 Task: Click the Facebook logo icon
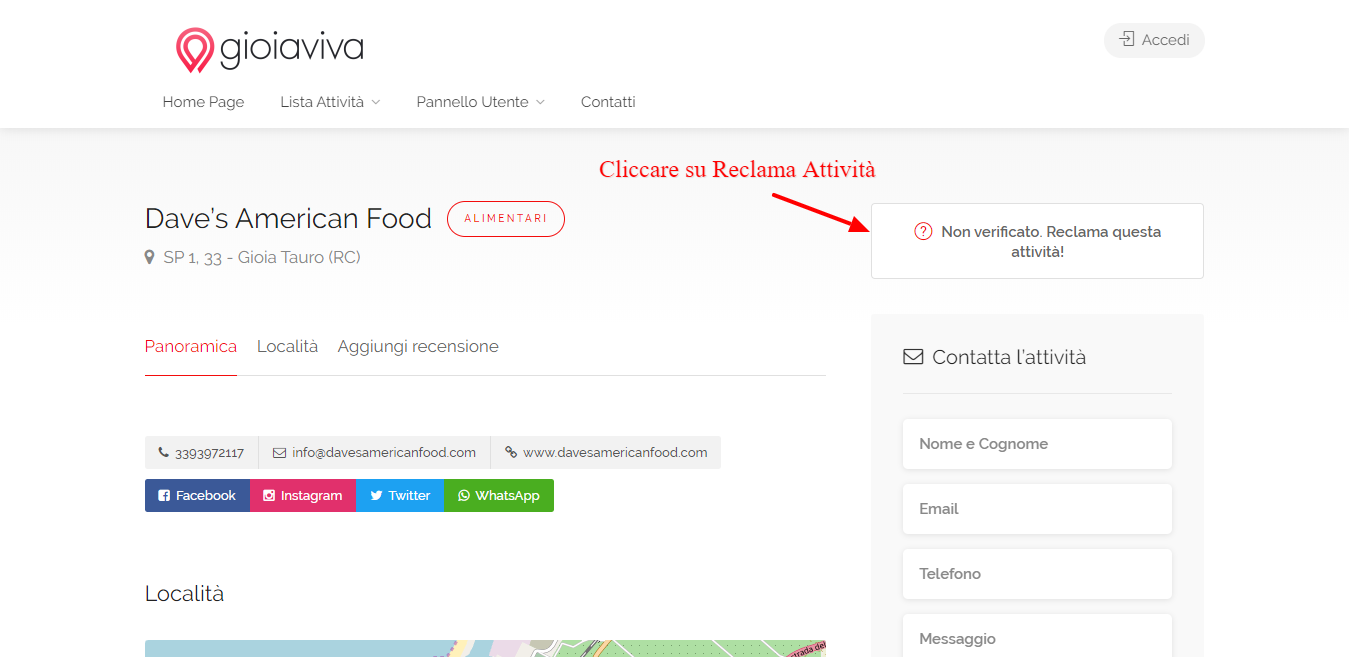point(164,496)
